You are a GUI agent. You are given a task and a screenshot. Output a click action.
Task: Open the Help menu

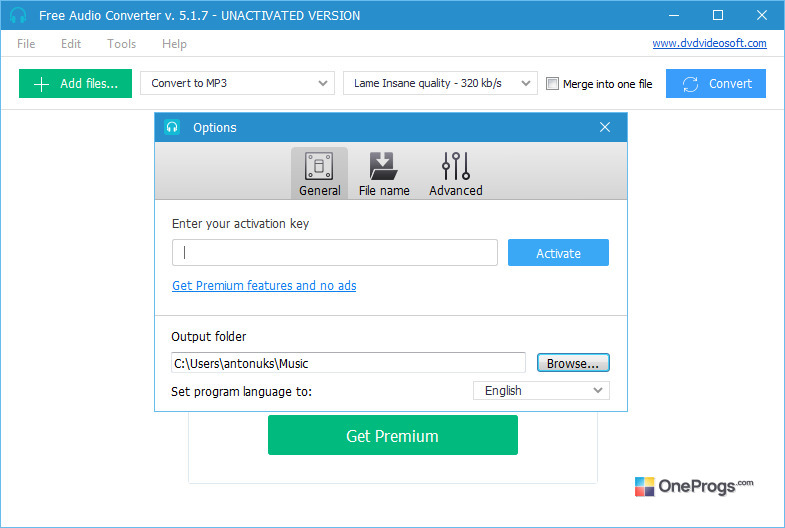coord(174,44)
